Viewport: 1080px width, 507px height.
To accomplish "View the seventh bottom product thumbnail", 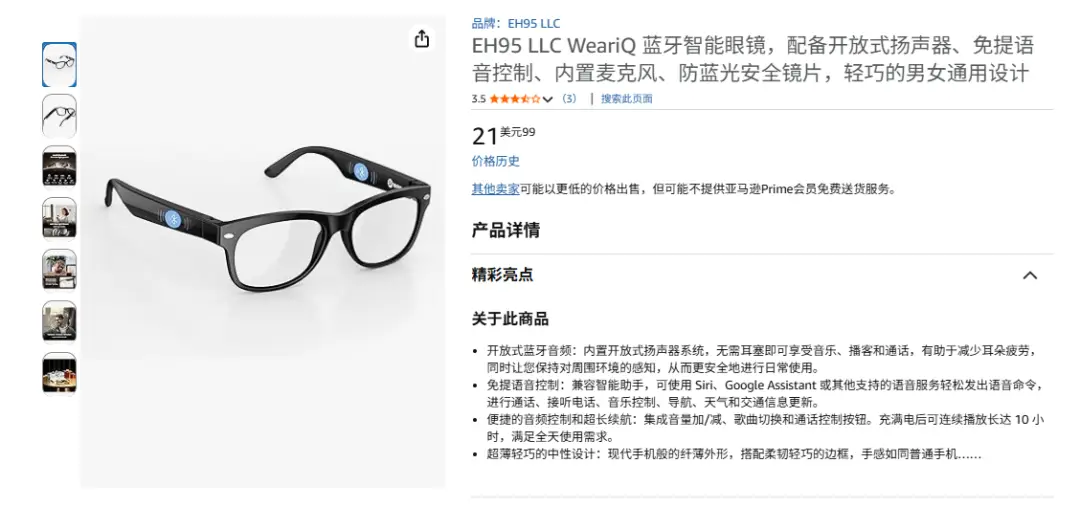I will tap(59, 374).
